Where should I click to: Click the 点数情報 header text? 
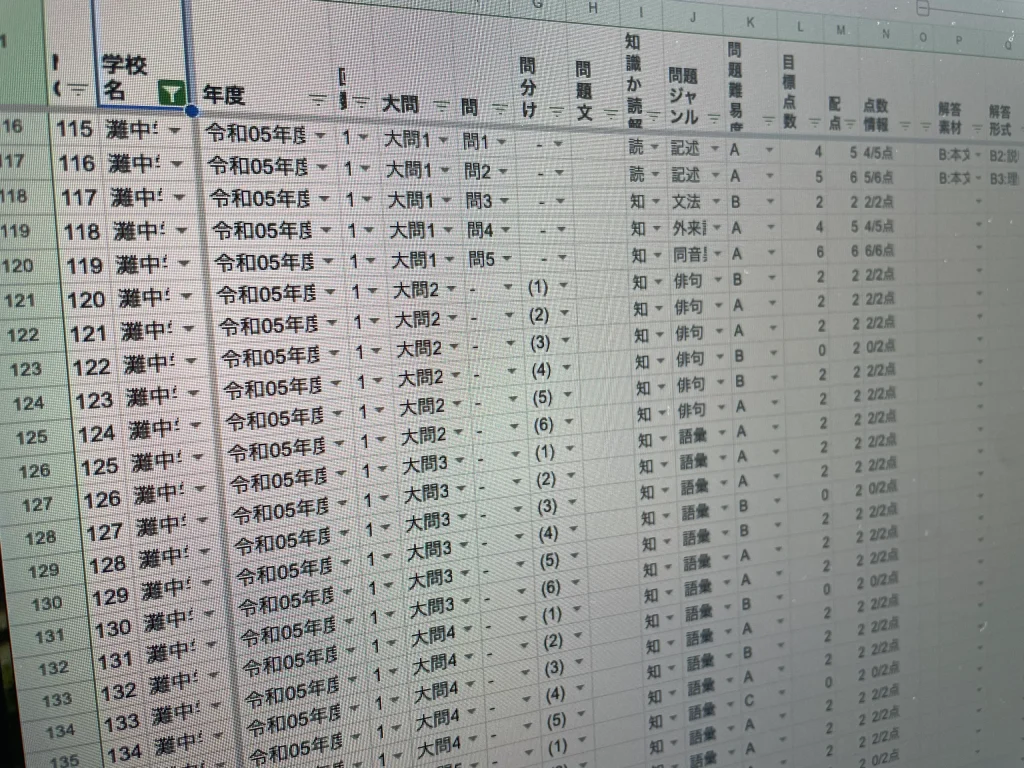point(876,115)
